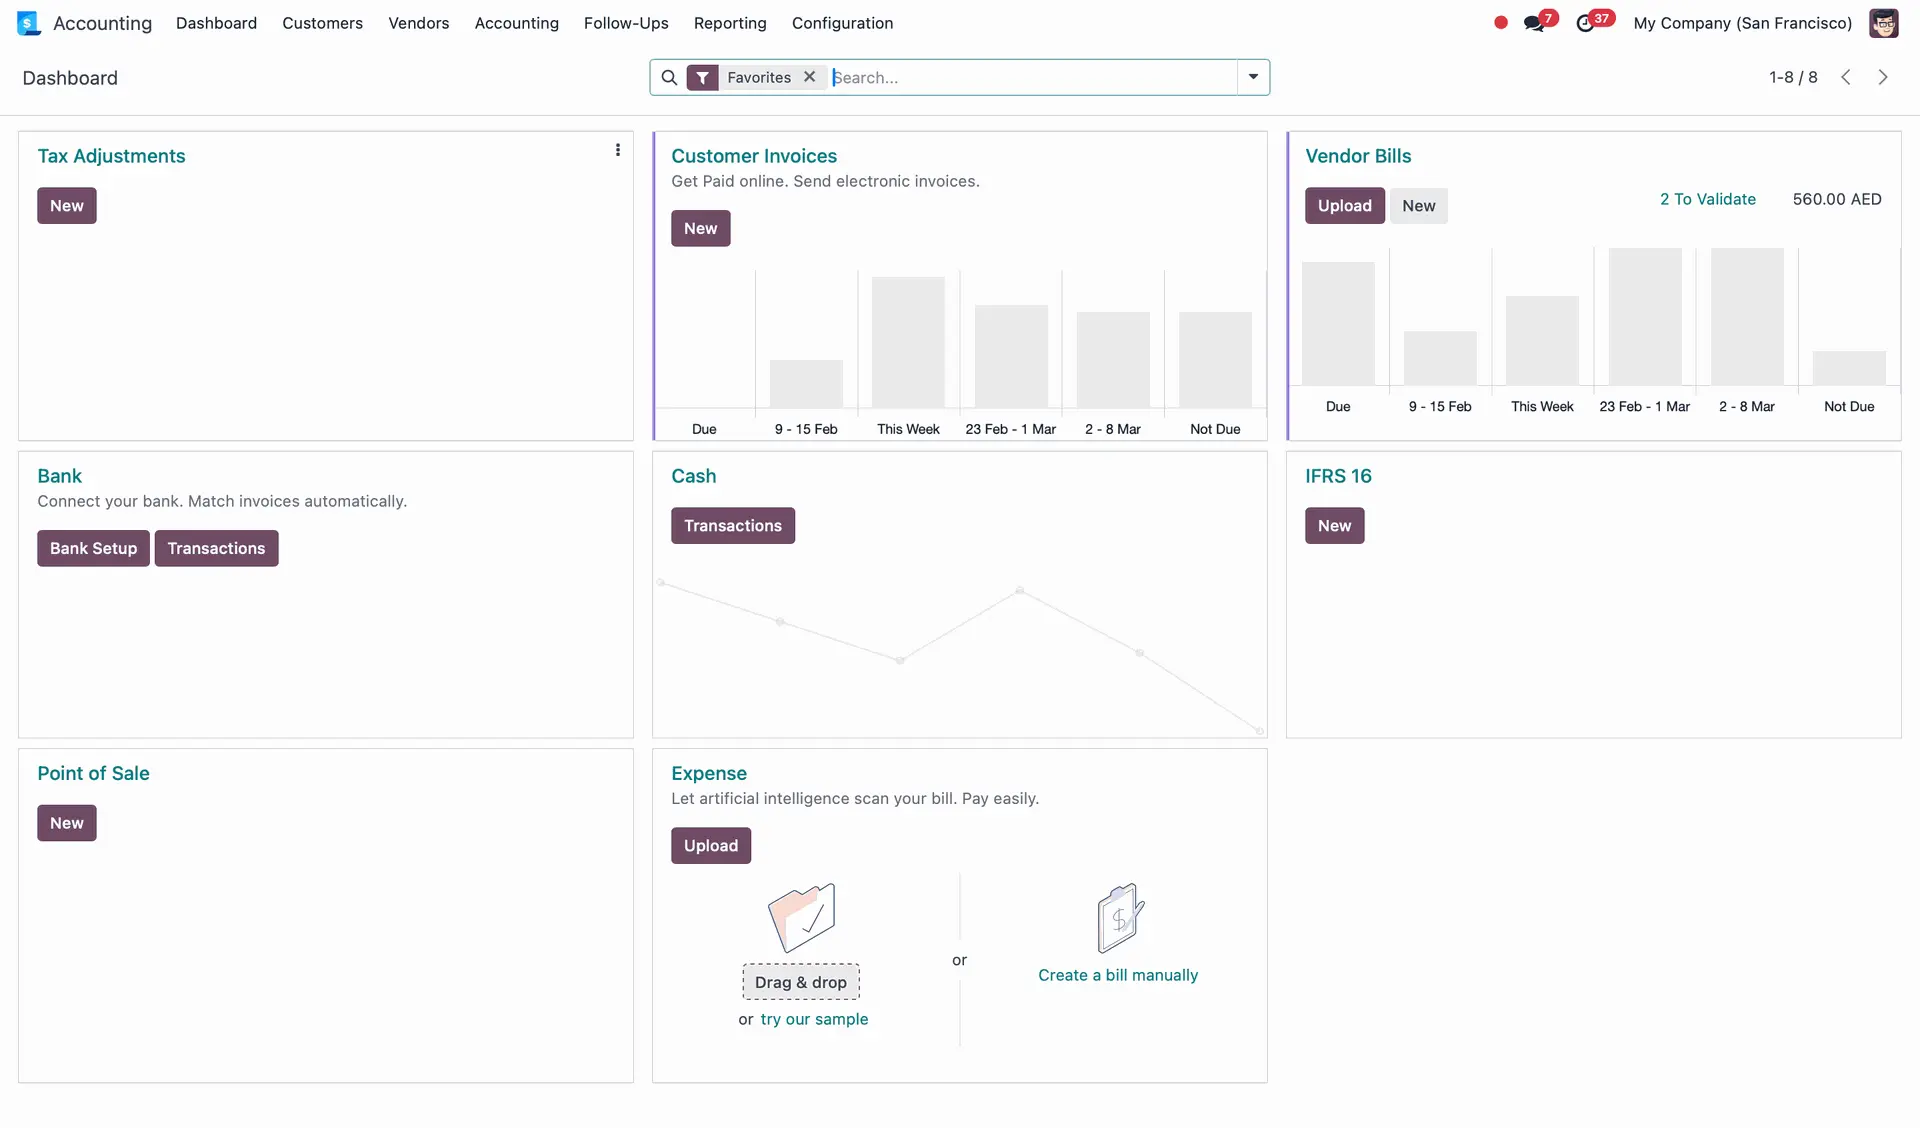Expand the search options dropdown arrow
Image resolution: width=1920 pixels, height=1128 pixels.
click(1253, 77)
